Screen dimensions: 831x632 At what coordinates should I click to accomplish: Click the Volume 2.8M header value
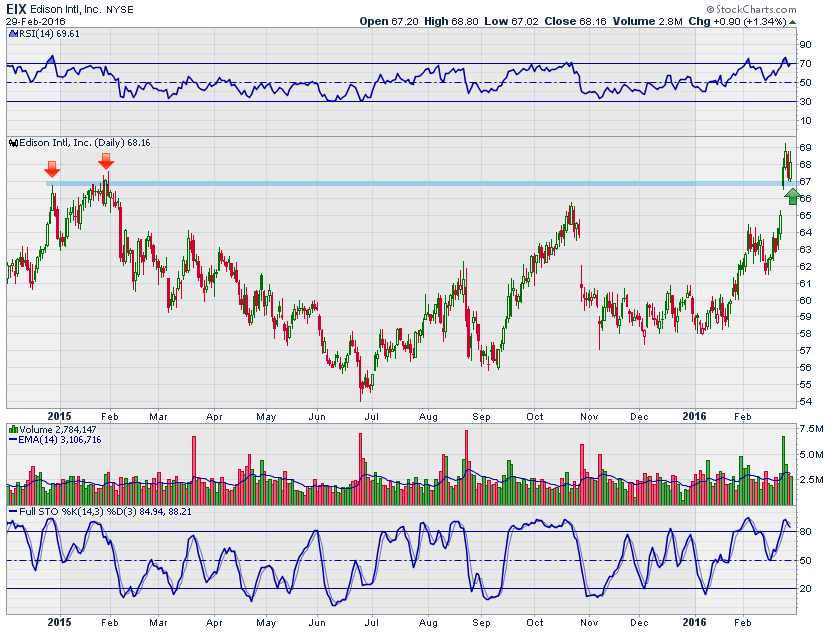(x=648, y=22)
